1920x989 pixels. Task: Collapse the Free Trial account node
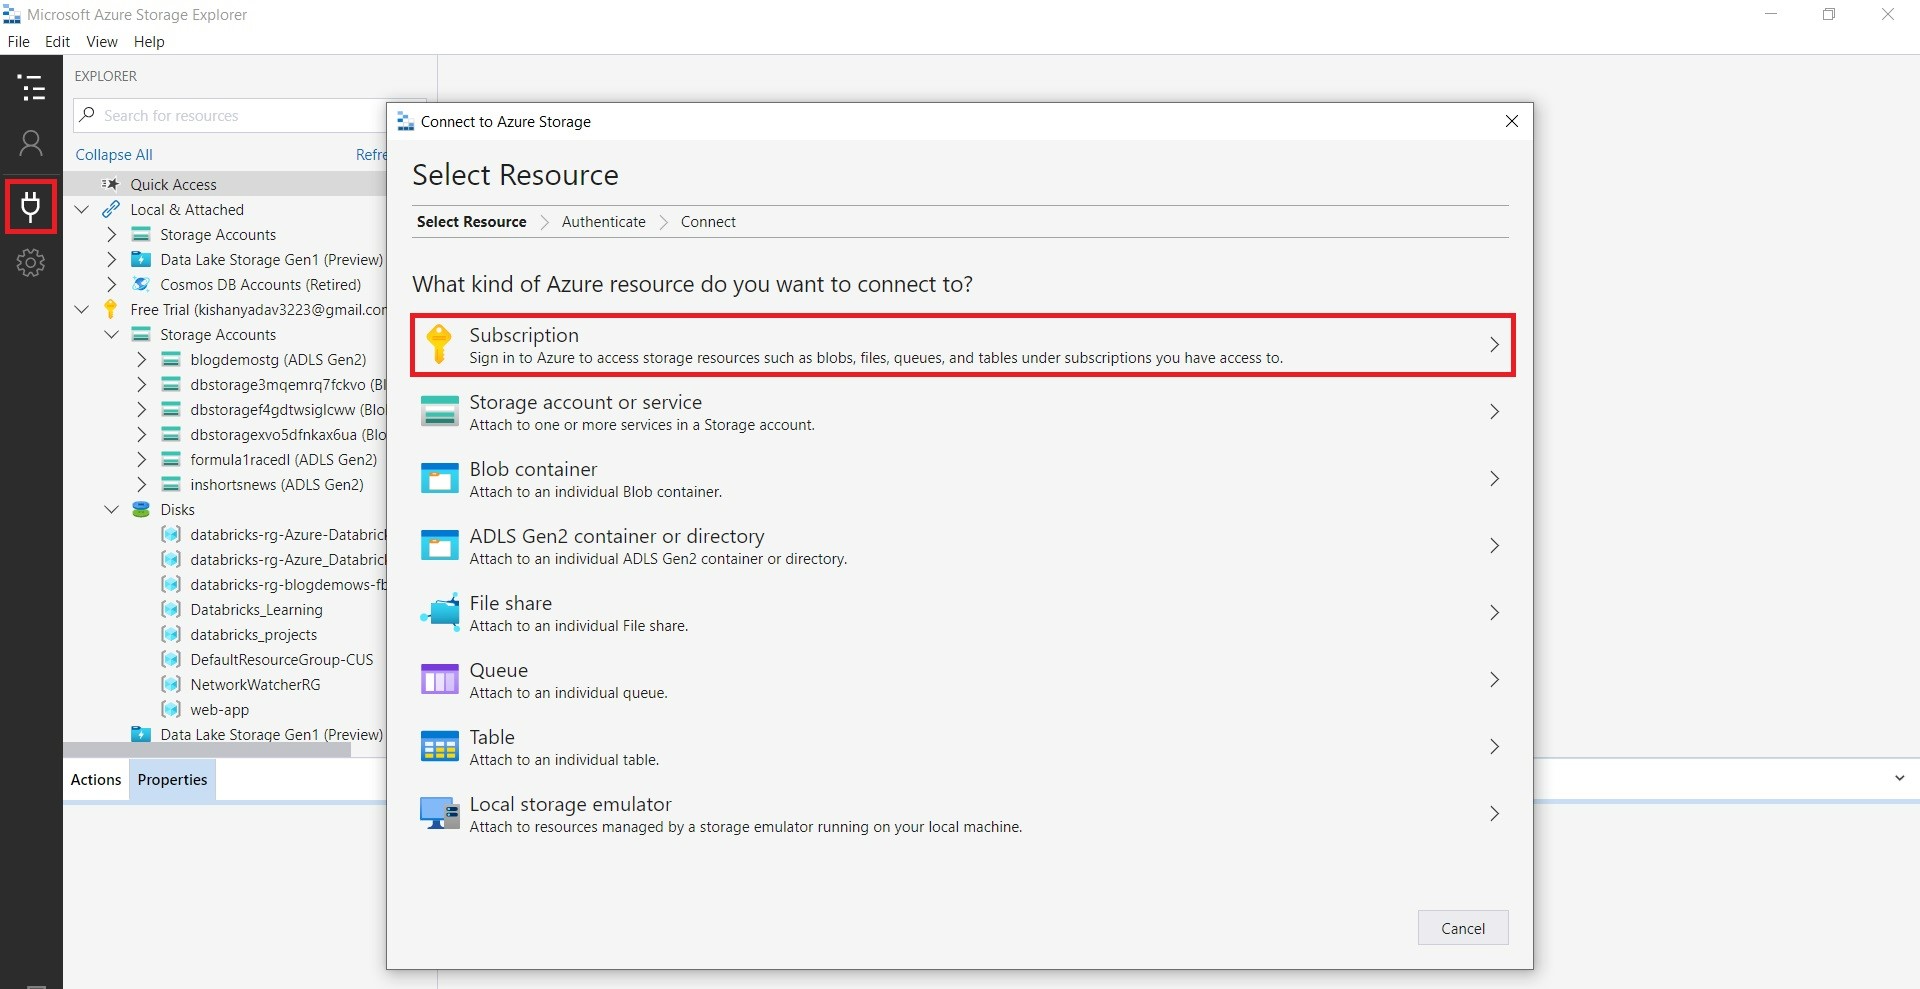click(82, 309)
